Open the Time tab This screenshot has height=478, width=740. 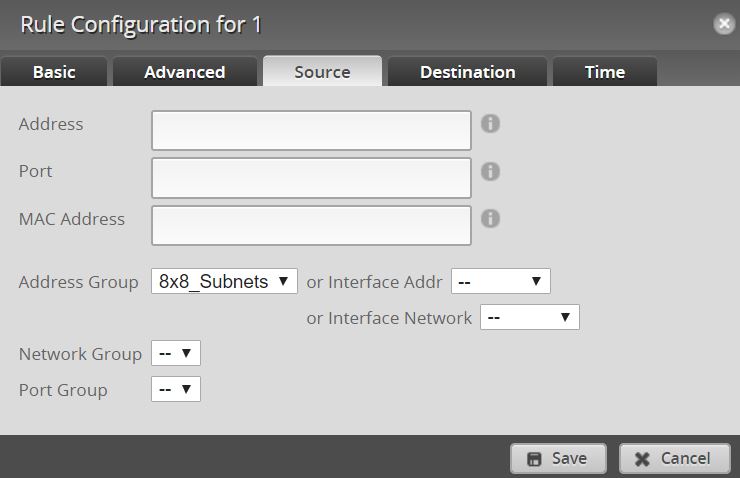604,72
